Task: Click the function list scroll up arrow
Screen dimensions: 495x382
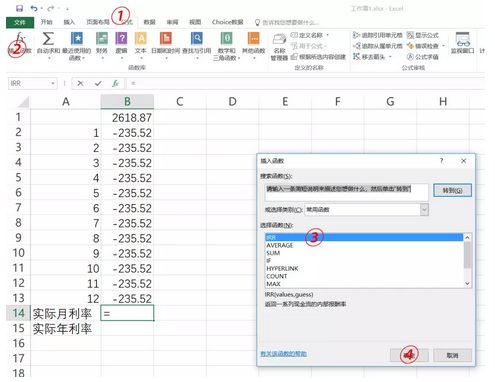Action: [467, 237]
